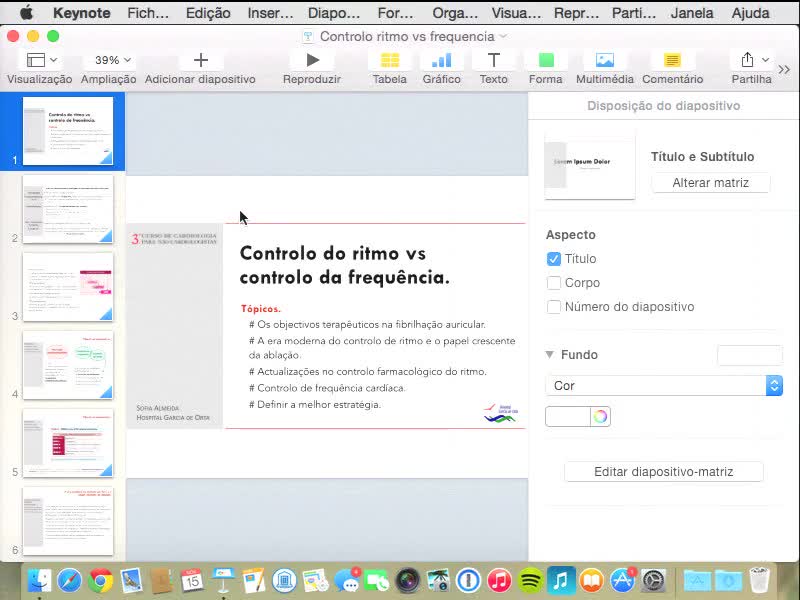Select slide 3 thumbnail in navigator
The image size is (800, 600).
tap(68, 287)
